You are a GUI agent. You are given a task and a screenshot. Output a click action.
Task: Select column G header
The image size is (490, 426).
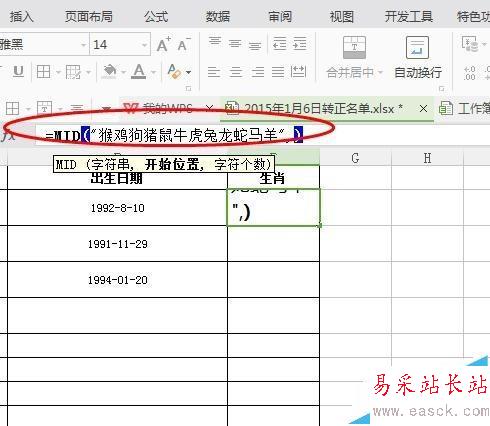355,158
